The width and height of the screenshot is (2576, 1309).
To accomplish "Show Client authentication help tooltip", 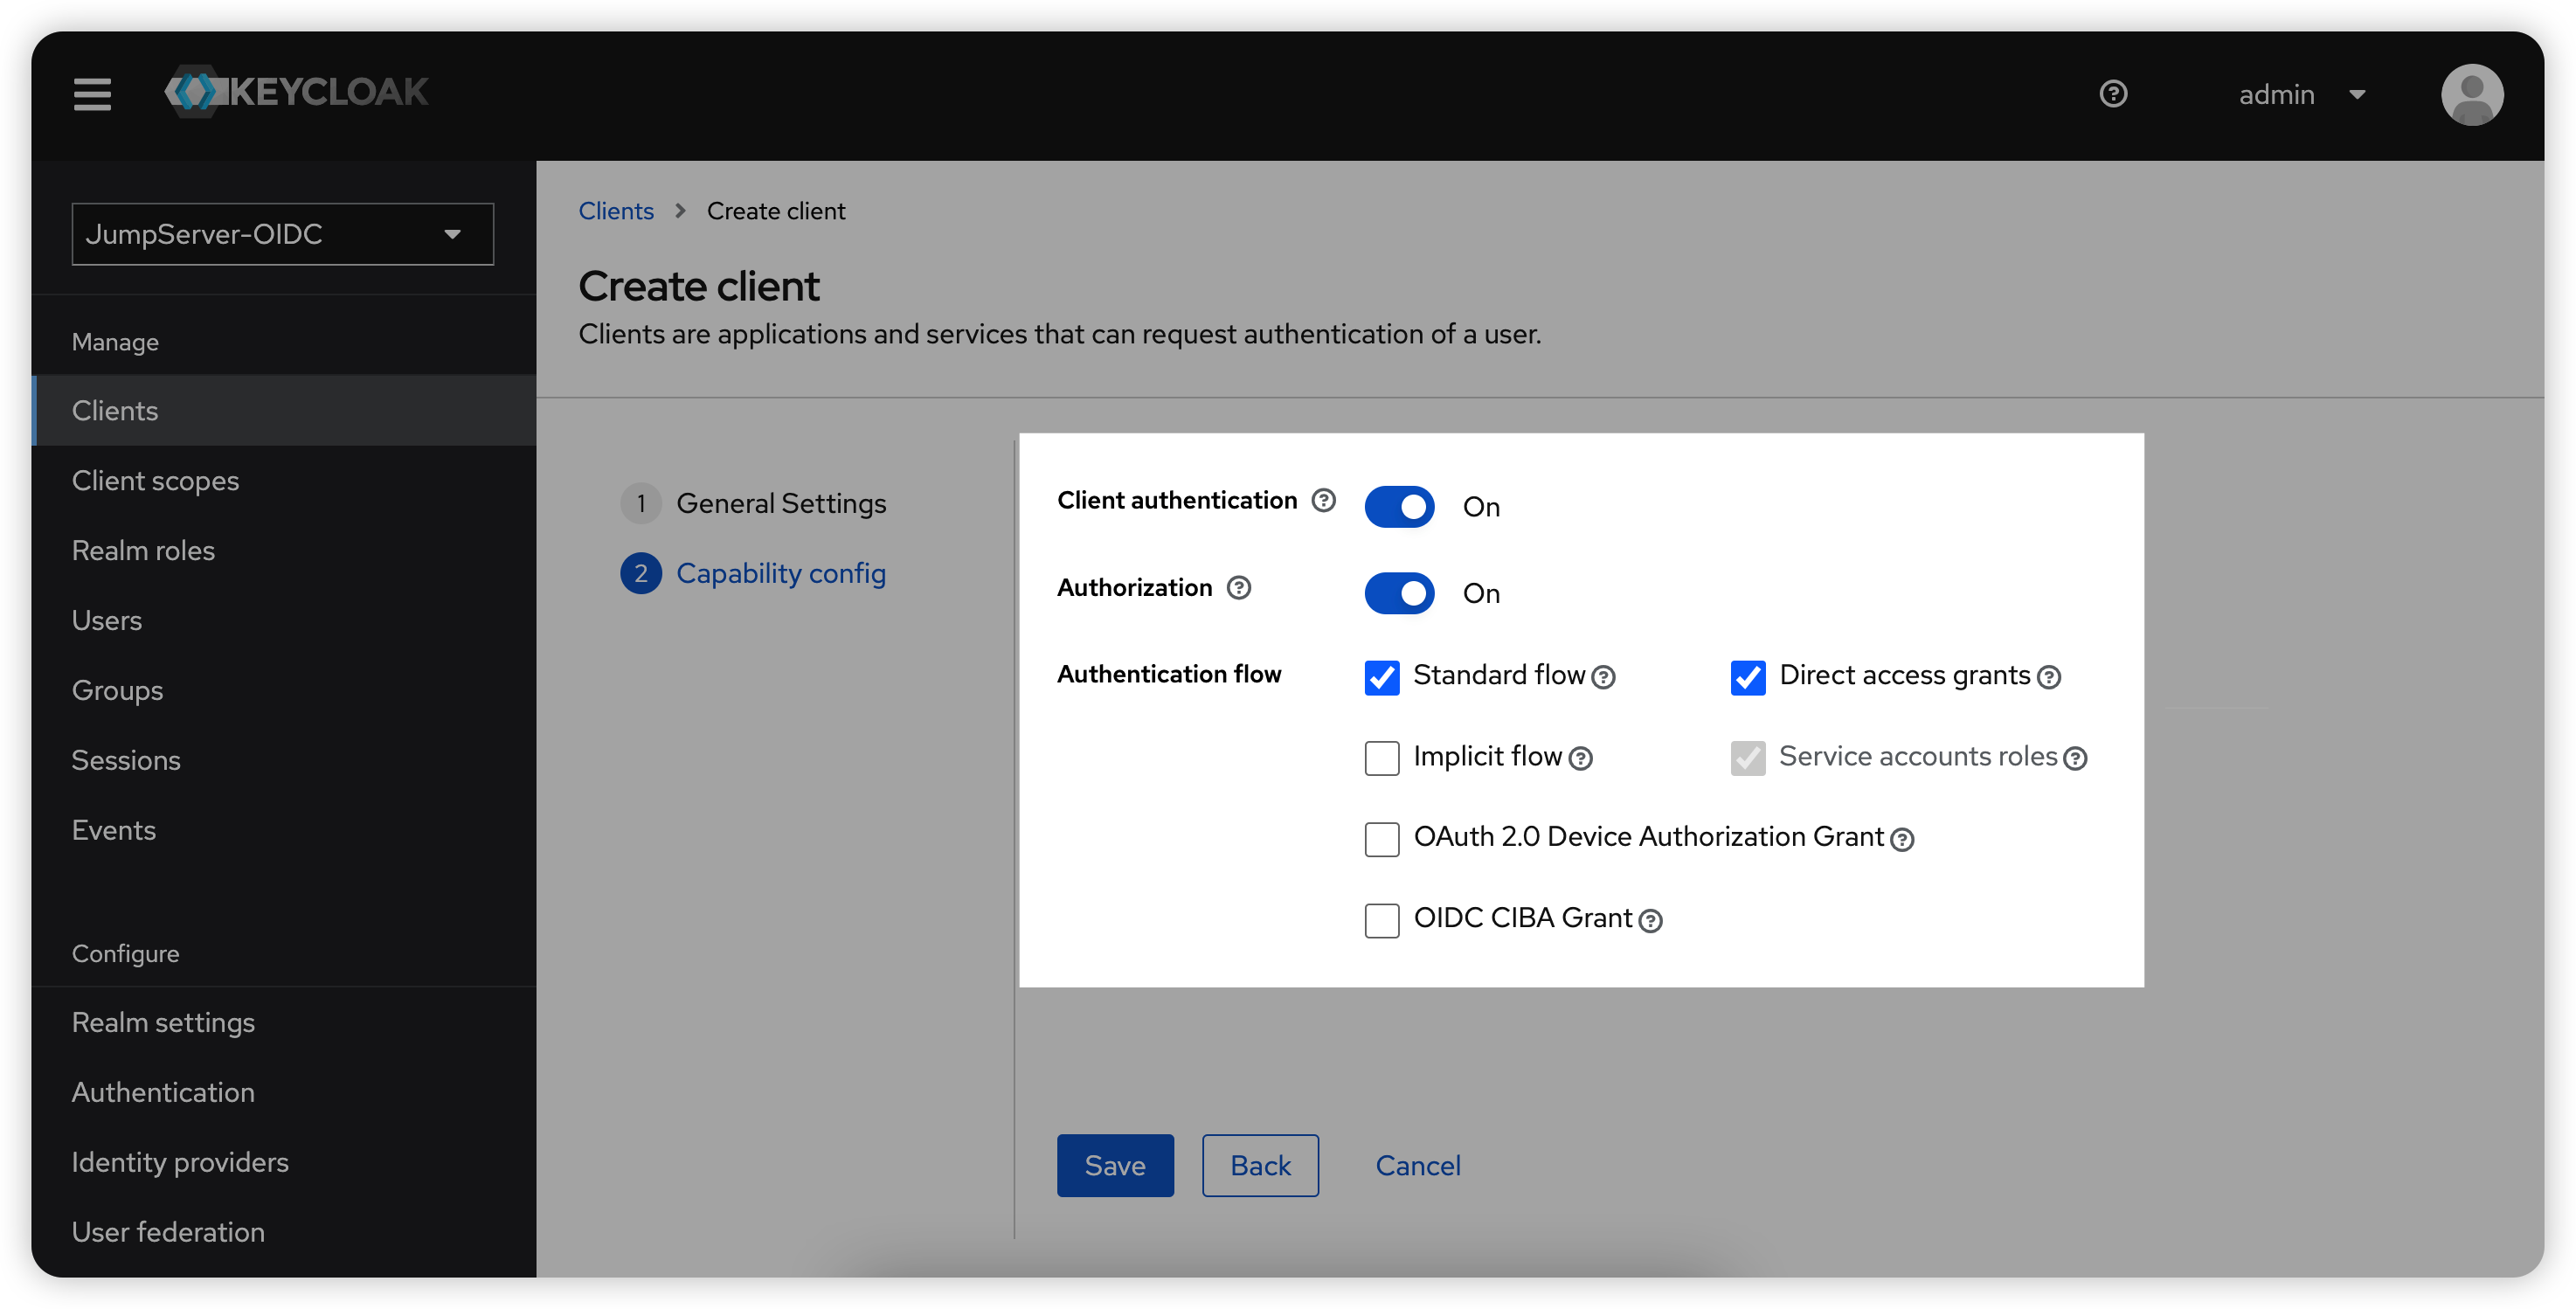I will pyautogui.click(x=1323, y=500).
